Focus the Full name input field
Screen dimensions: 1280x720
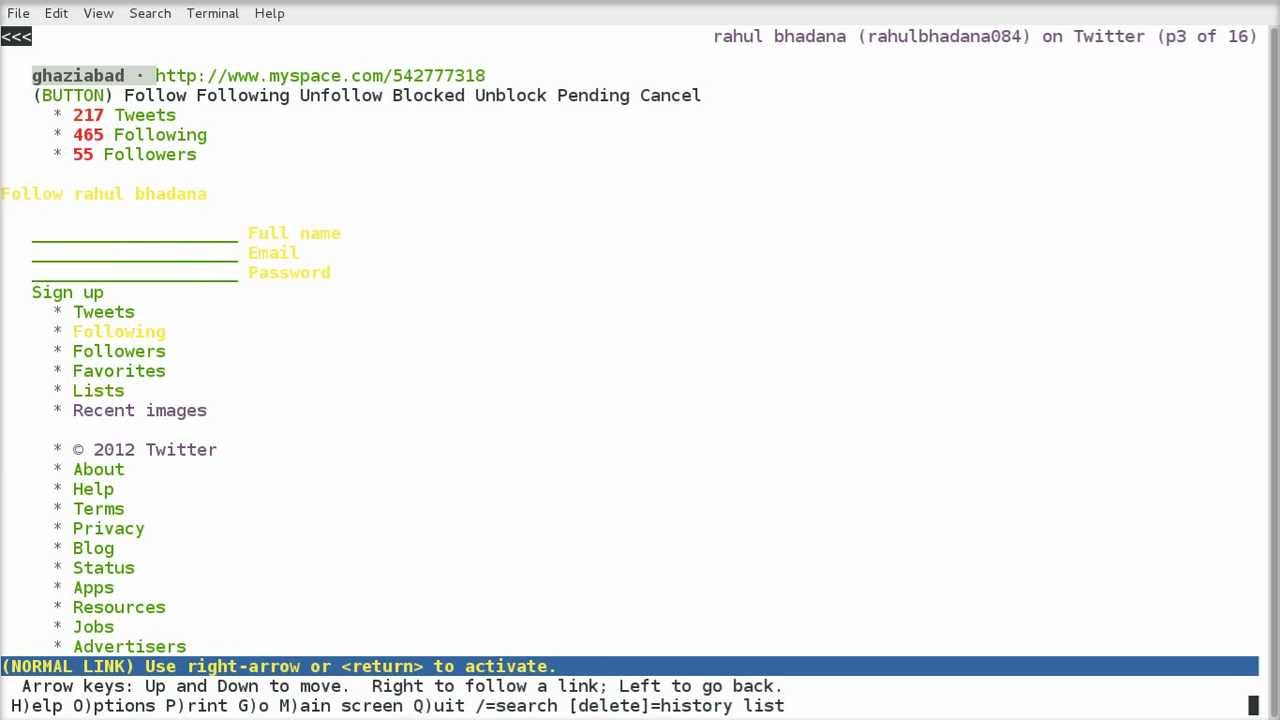(135, 233)
